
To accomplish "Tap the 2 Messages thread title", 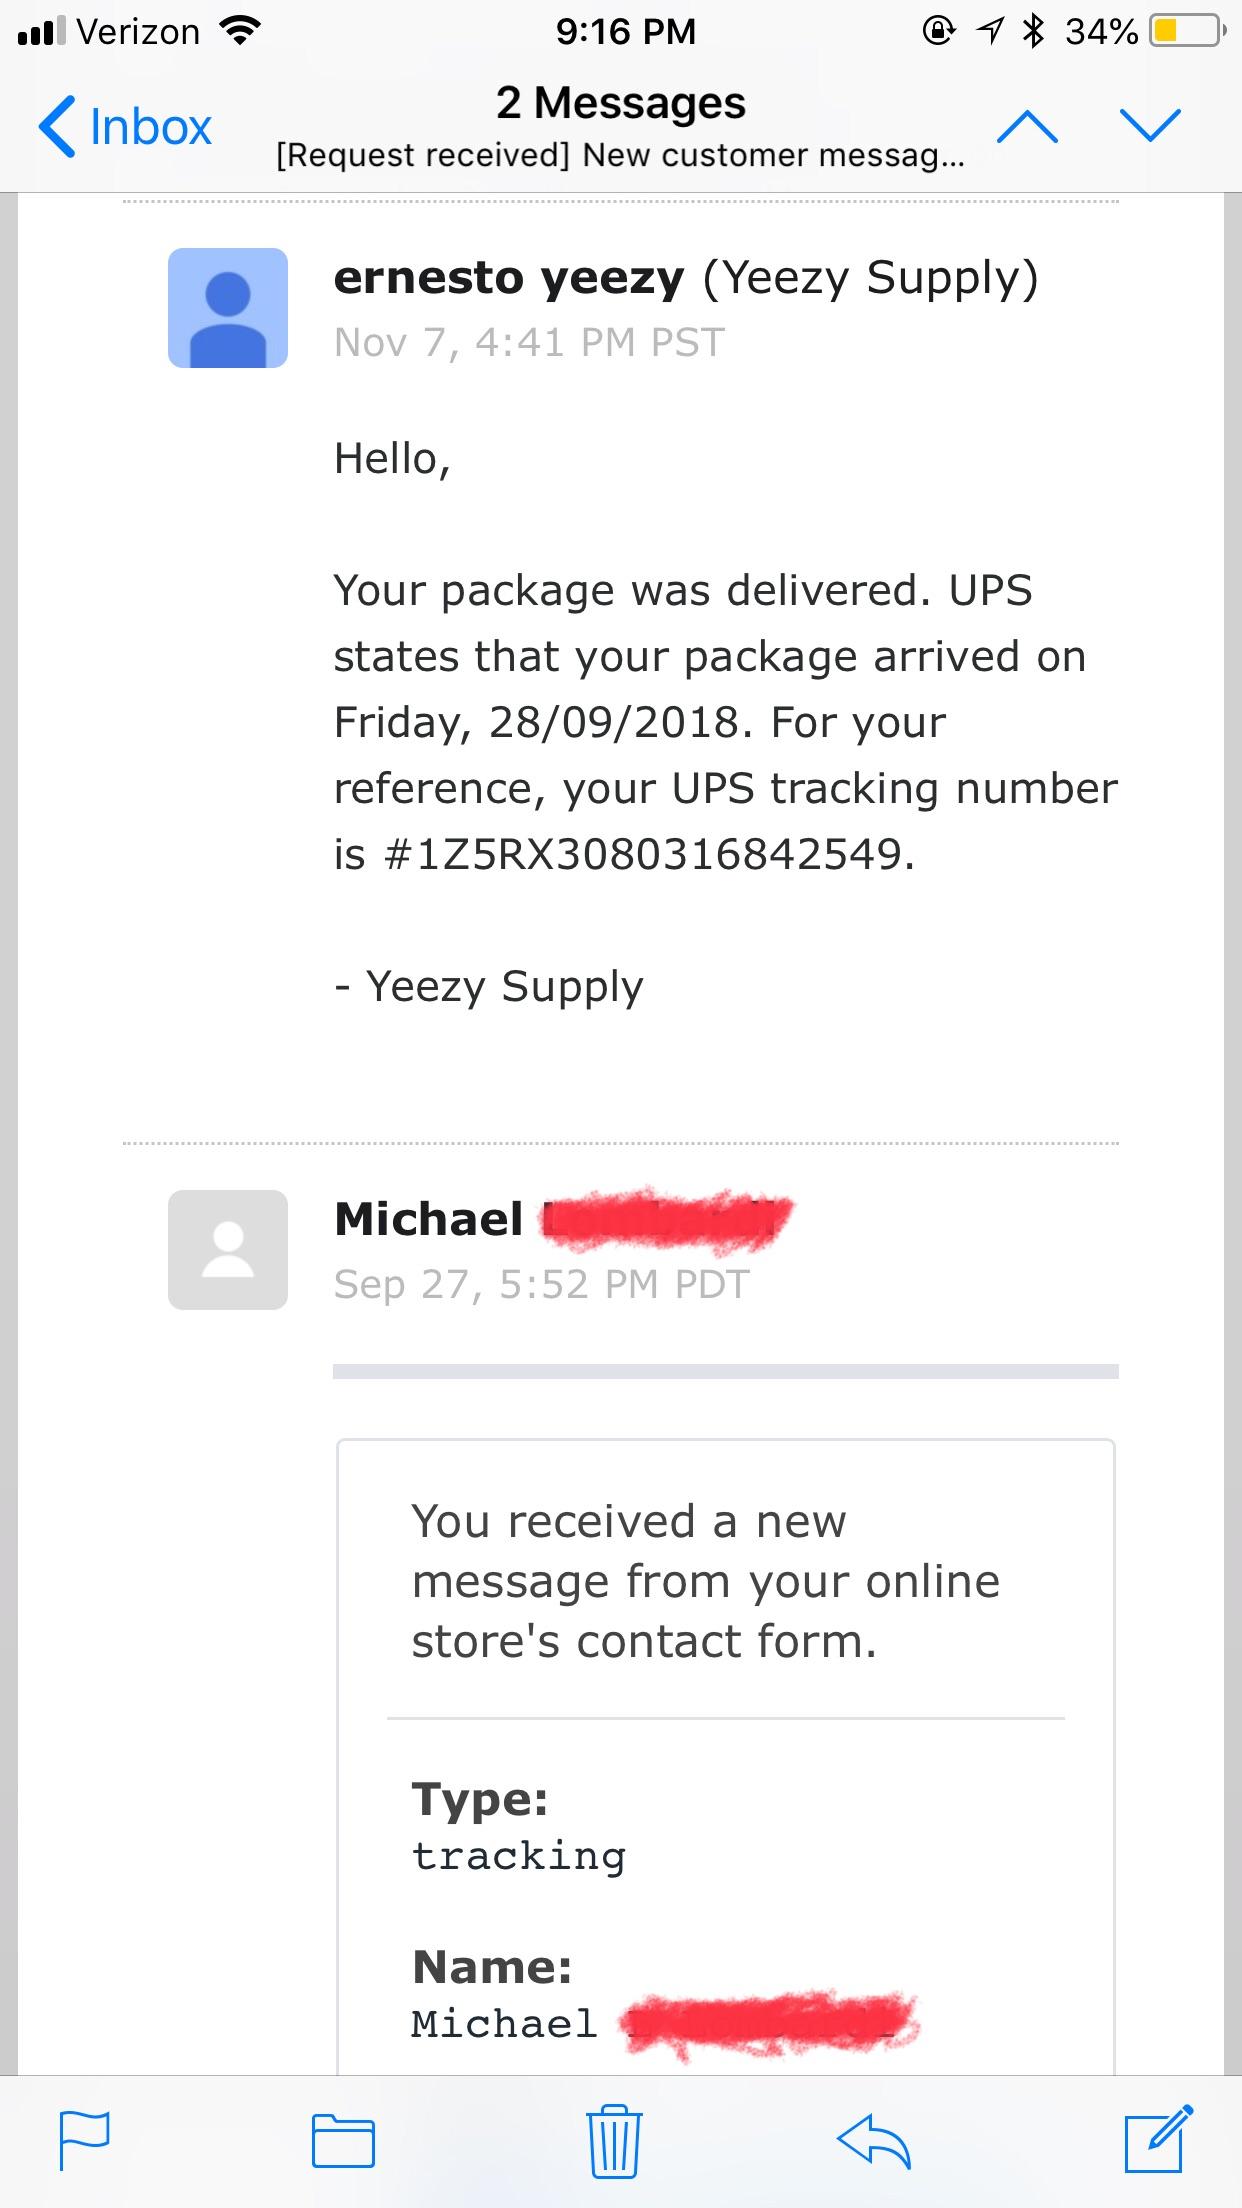I will (621, 102).
